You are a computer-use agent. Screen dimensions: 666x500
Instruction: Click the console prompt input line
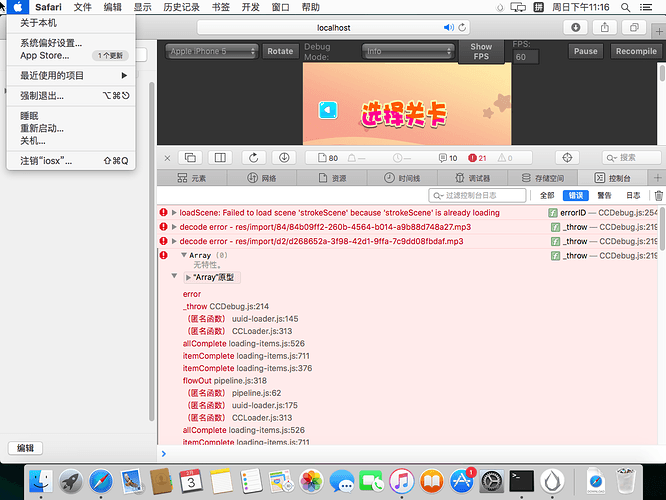(x=411, y=454)
